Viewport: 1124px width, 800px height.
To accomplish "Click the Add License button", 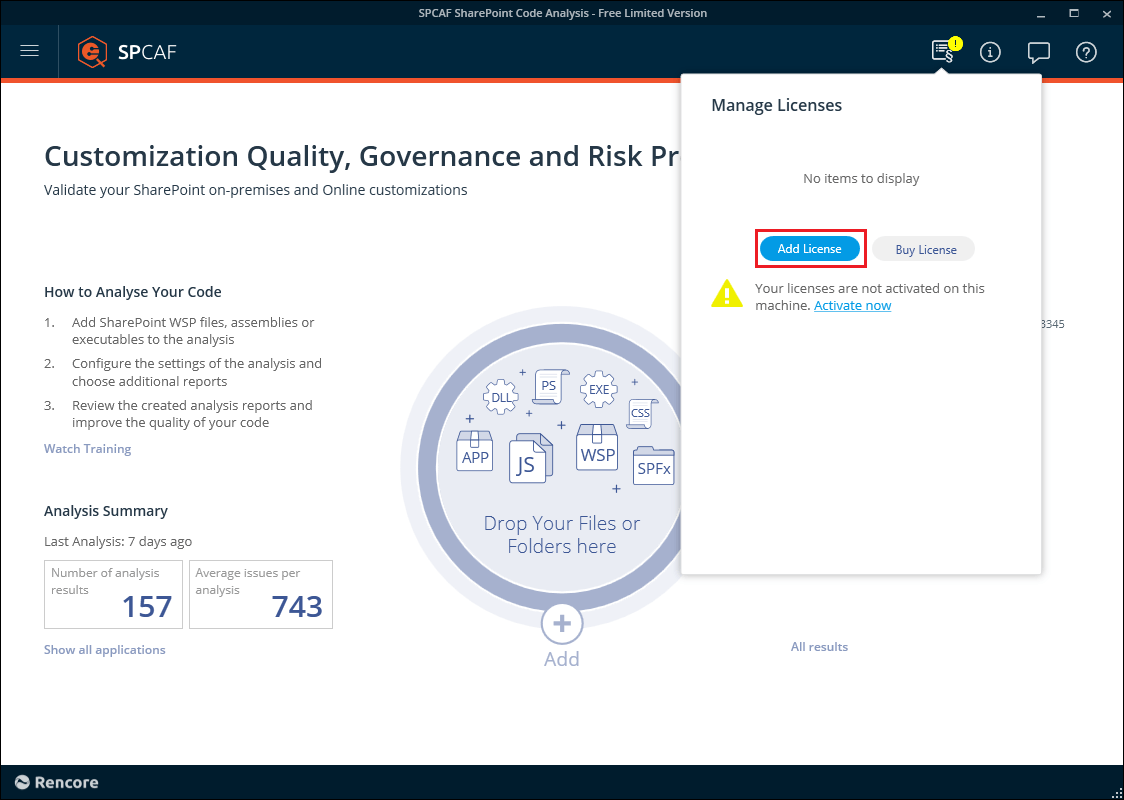I will pos(809,249).
